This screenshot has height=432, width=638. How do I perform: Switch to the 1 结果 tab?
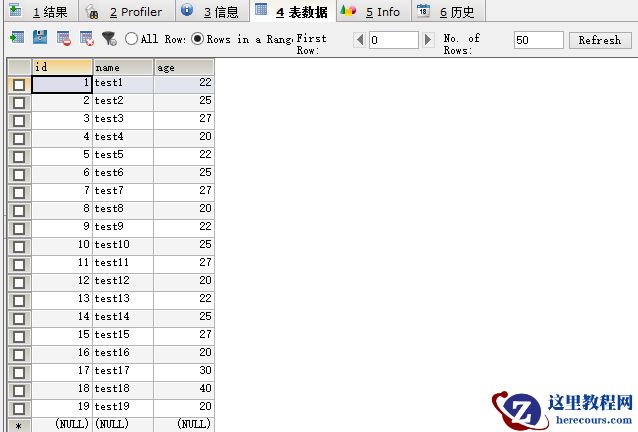(41, 11)
